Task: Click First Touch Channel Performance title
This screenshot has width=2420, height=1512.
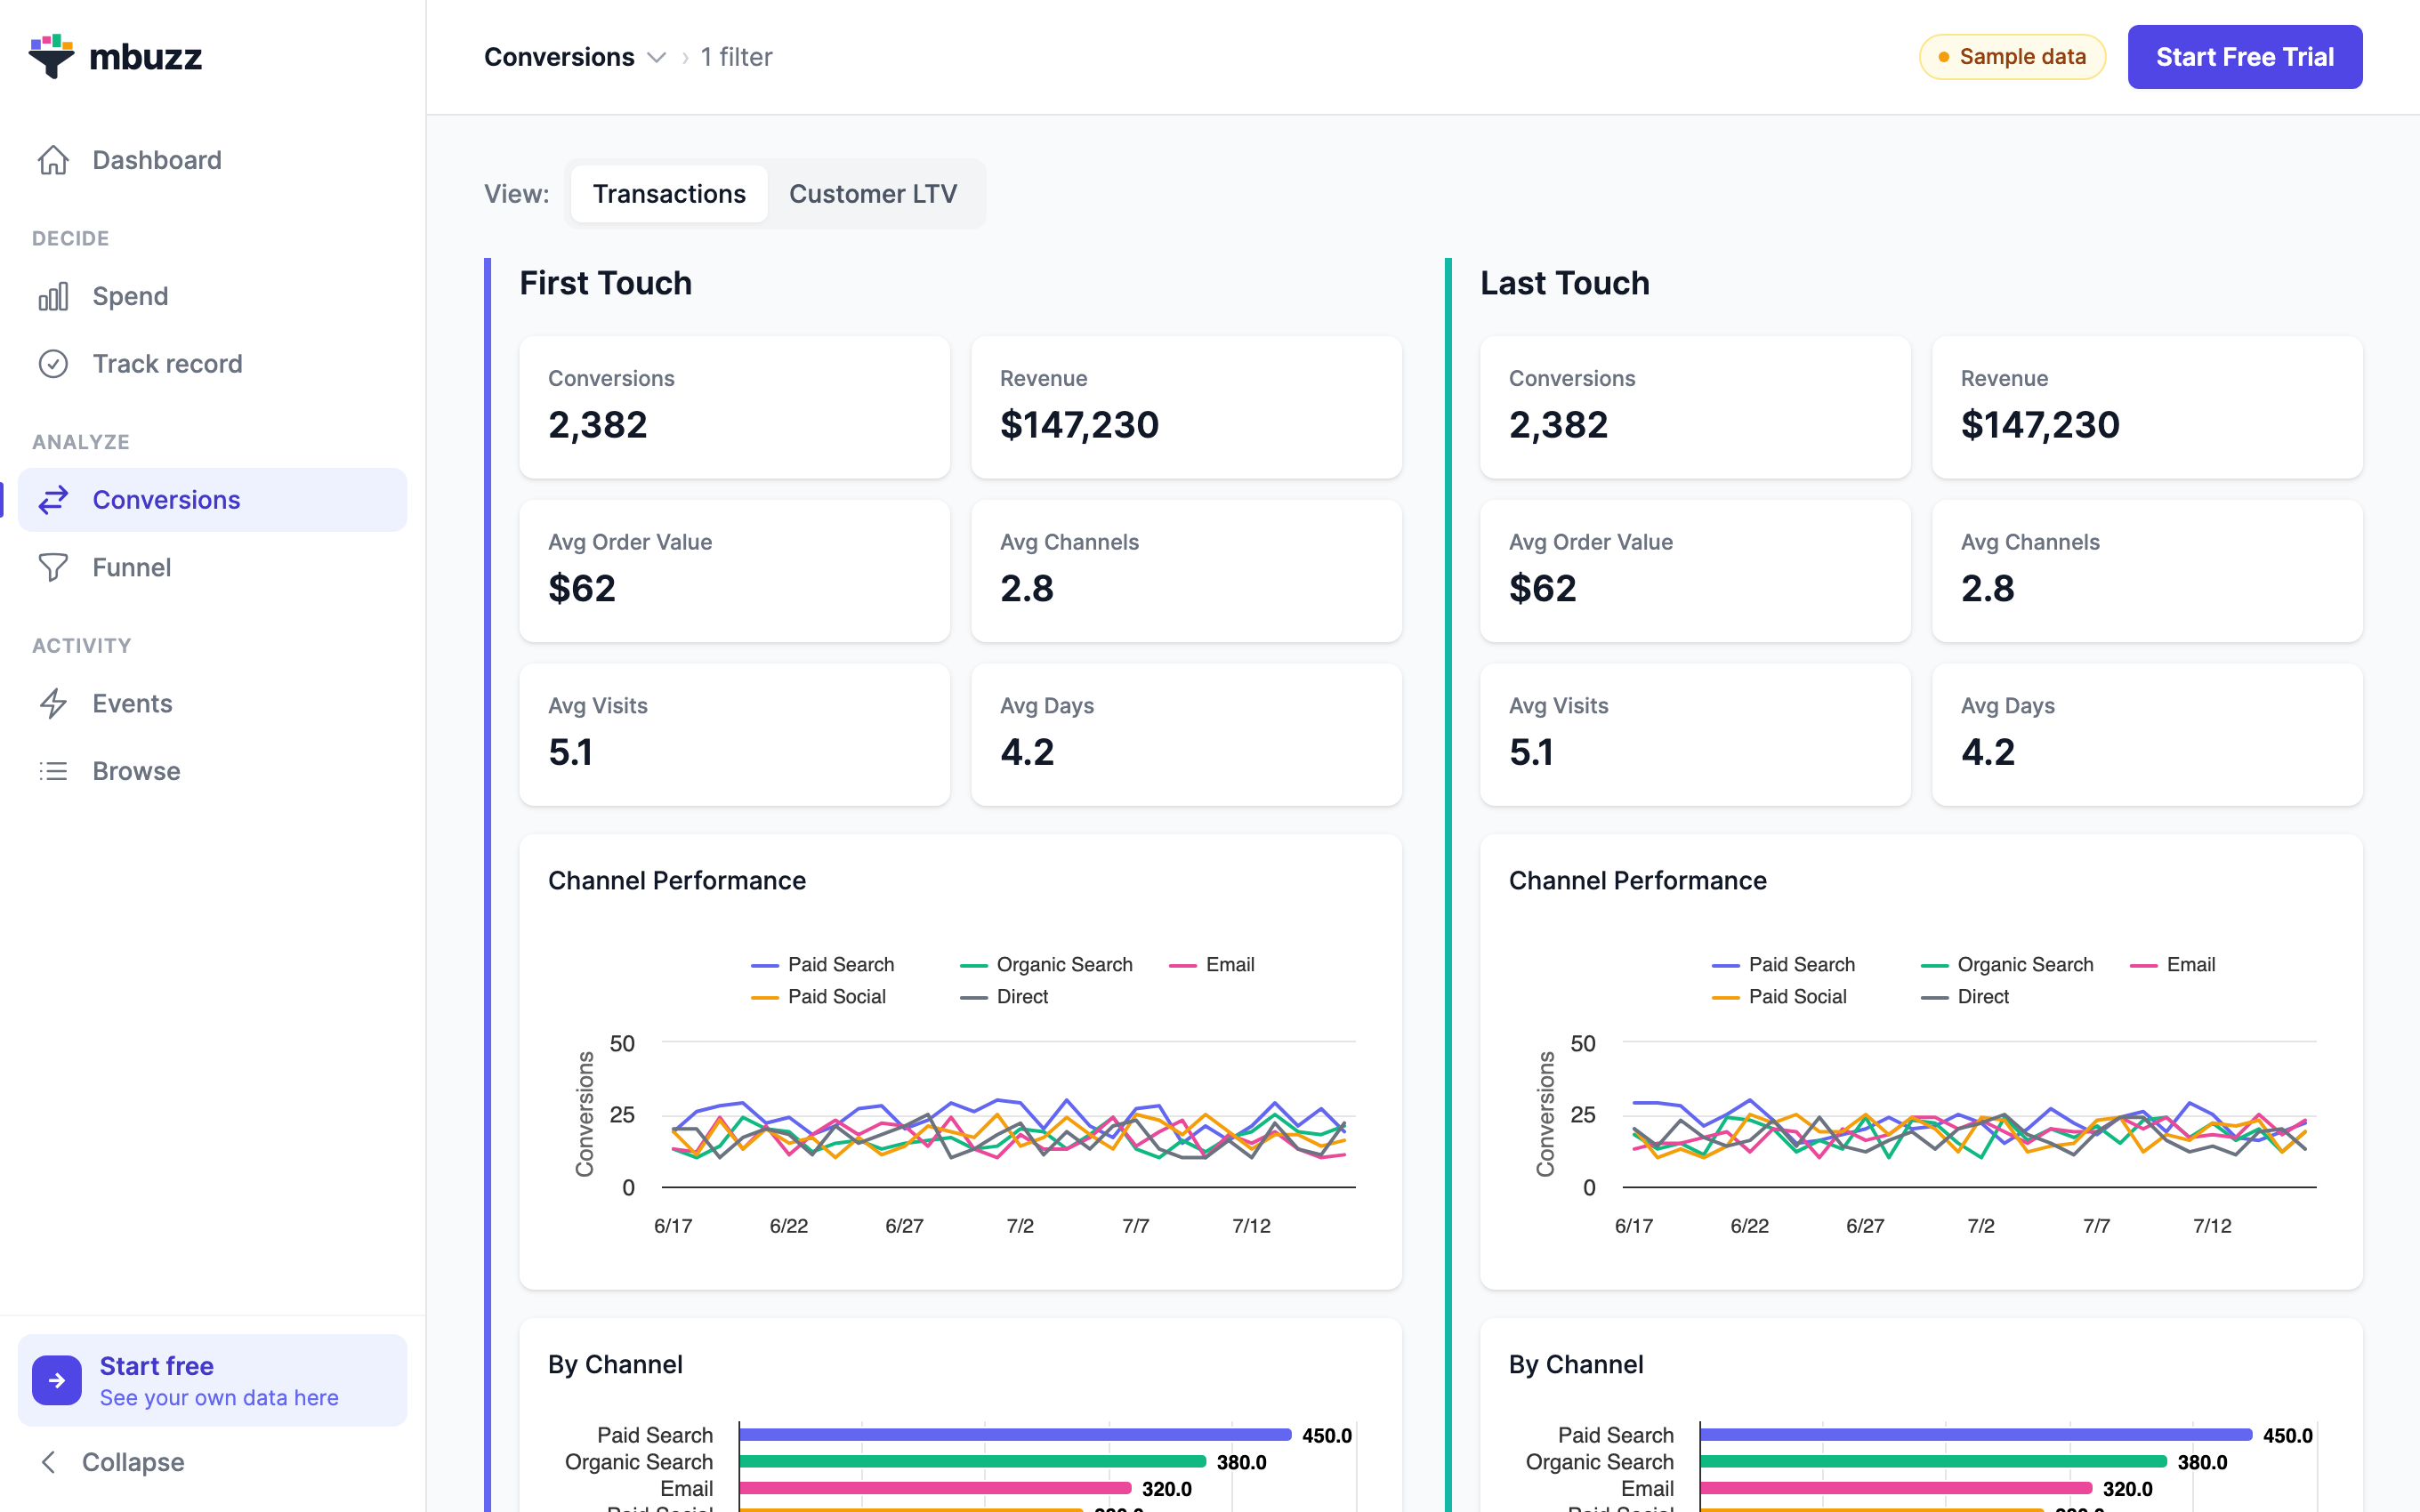Action: tap(677, 880)
